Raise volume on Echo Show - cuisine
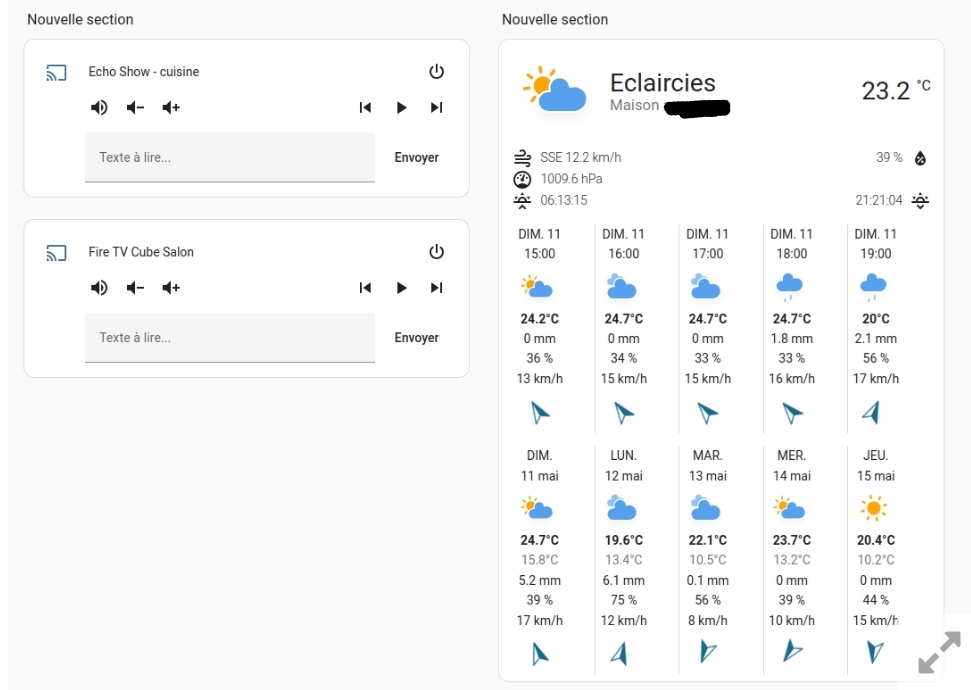The image size is (971, 690). click(171, 108)
